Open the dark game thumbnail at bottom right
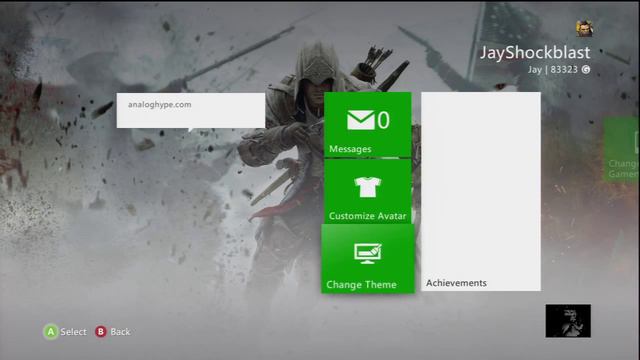The image size is (640, 360). [x=568, y=321]
